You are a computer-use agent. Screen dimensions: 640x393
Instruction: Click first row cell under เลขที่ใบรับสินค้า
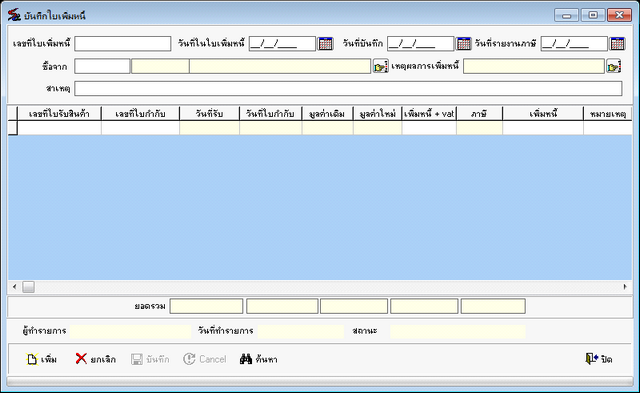coord(59,128)
